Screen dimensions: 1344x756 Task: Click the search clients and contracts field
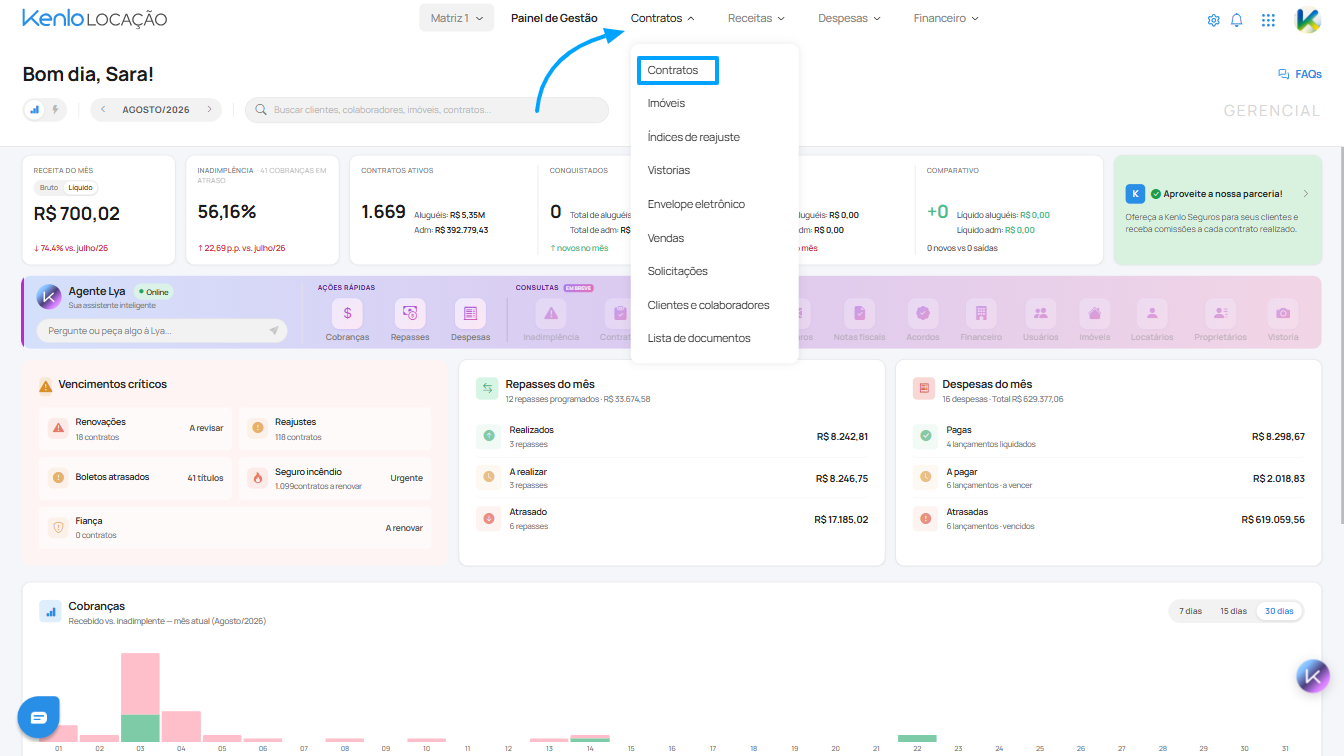(x=427, y=110)
